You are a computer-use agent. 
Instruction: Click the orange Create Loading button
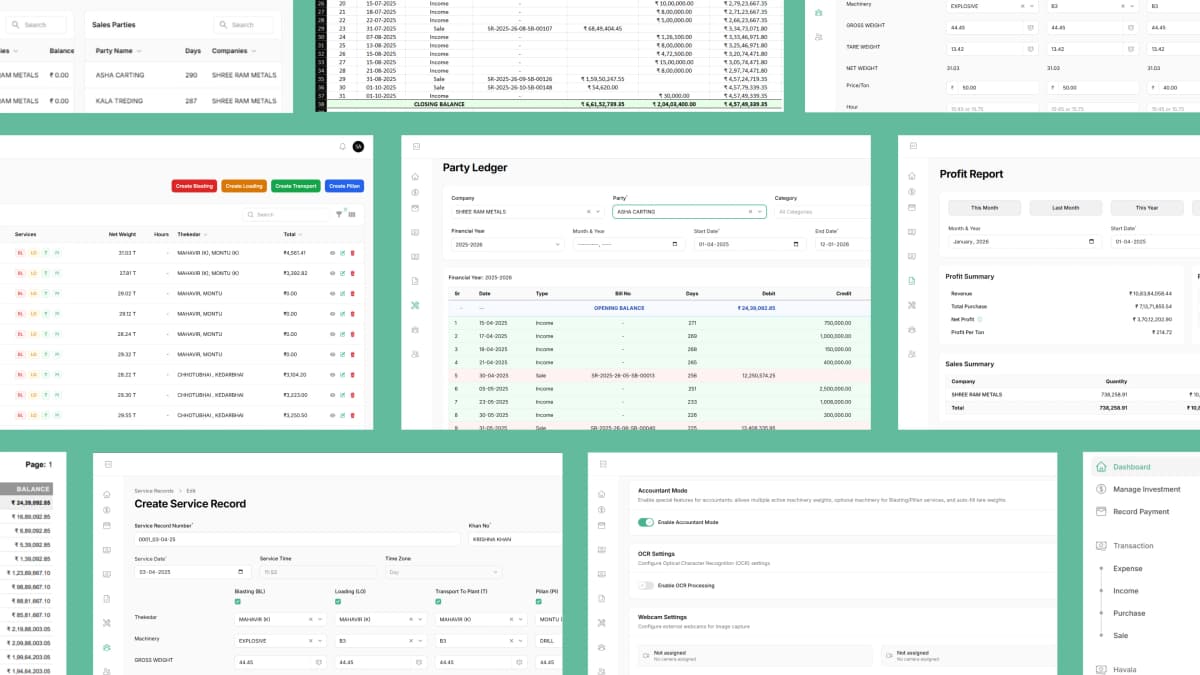click(244, 186)
